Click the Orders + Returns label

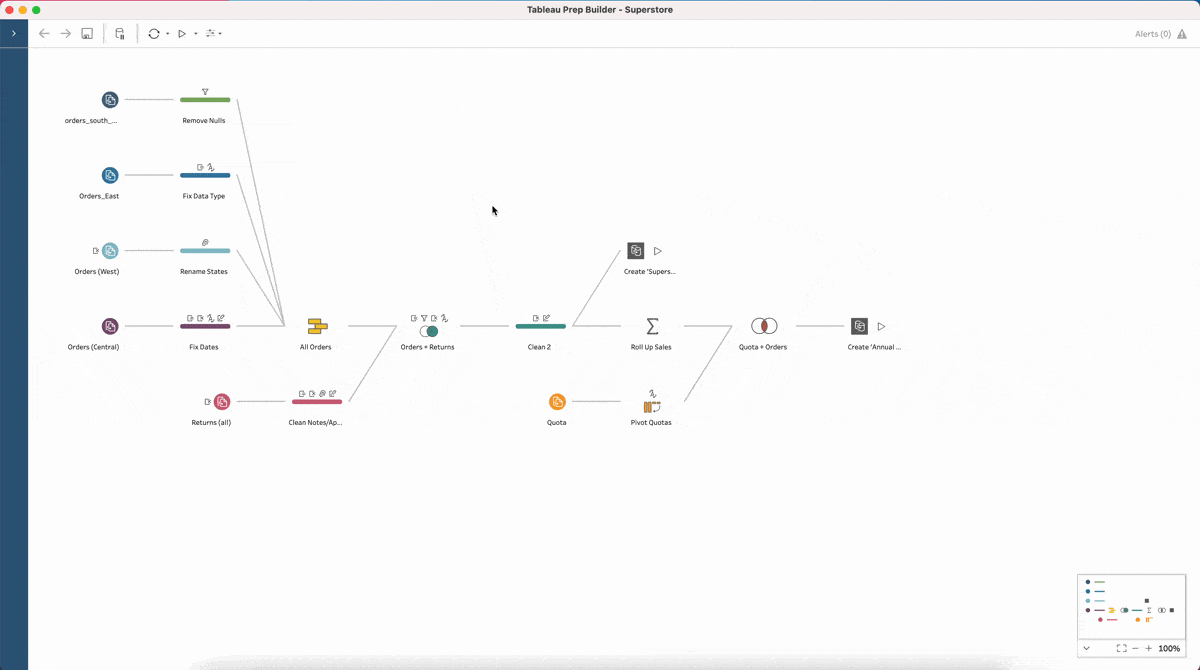click(428, 347)
